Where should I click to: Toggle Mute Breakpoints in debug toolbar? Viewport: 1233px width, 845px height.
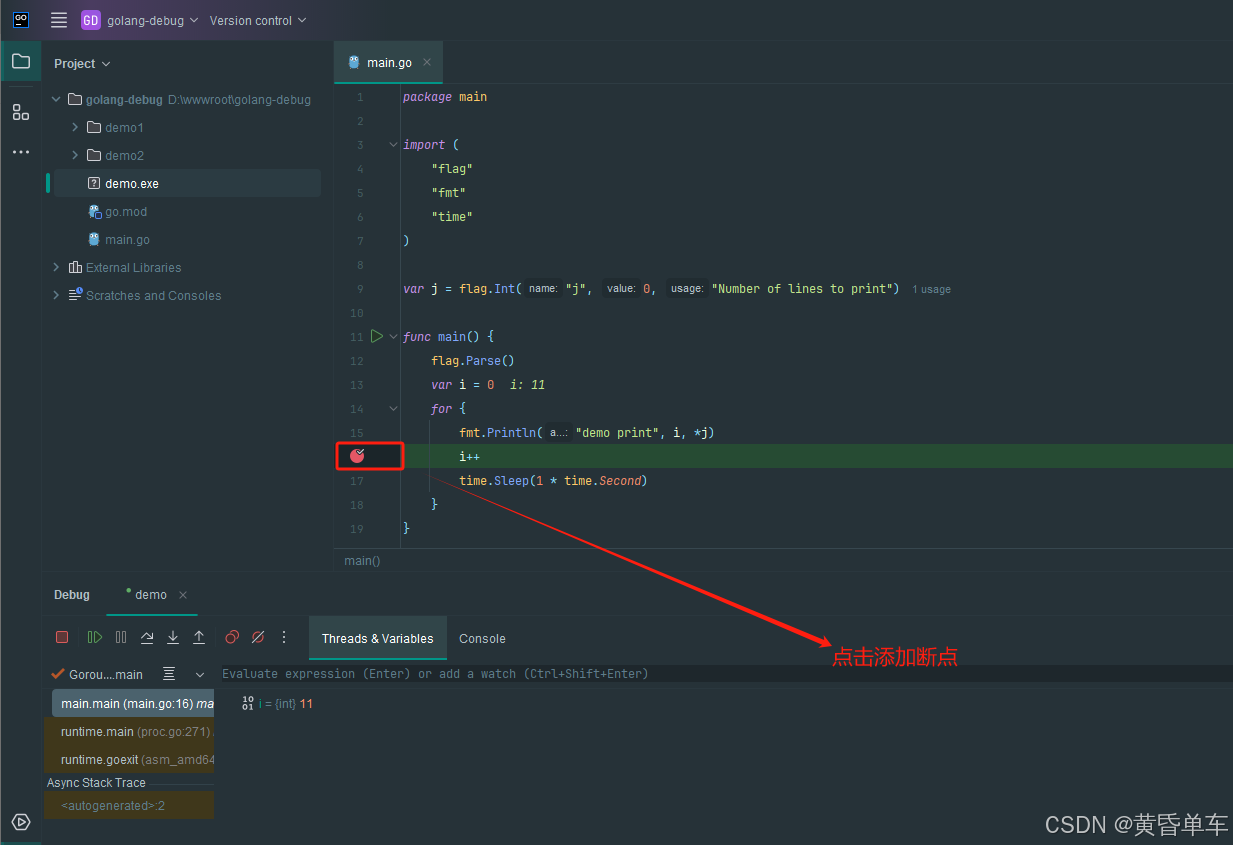[x=258, y=637]
